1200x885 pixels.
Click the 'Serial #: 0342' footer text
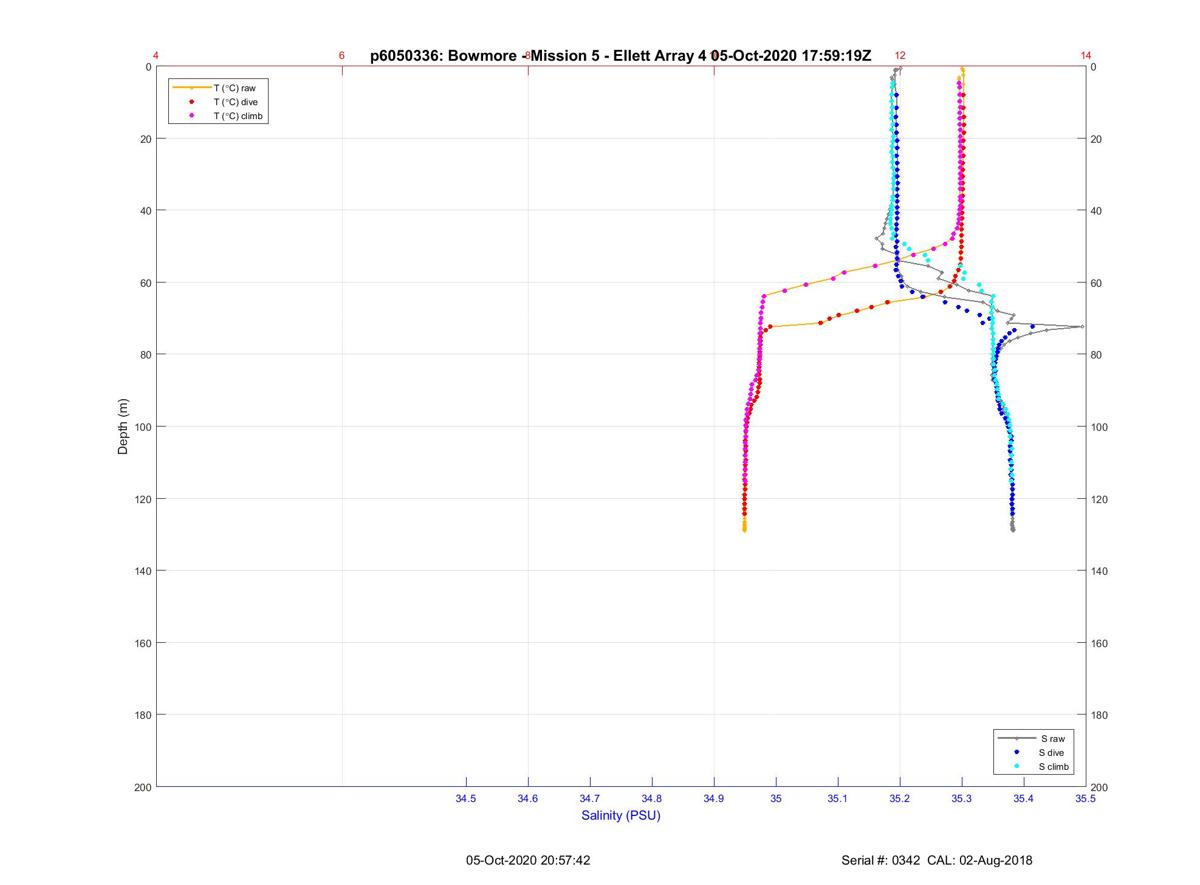click(x=881, y=860)
